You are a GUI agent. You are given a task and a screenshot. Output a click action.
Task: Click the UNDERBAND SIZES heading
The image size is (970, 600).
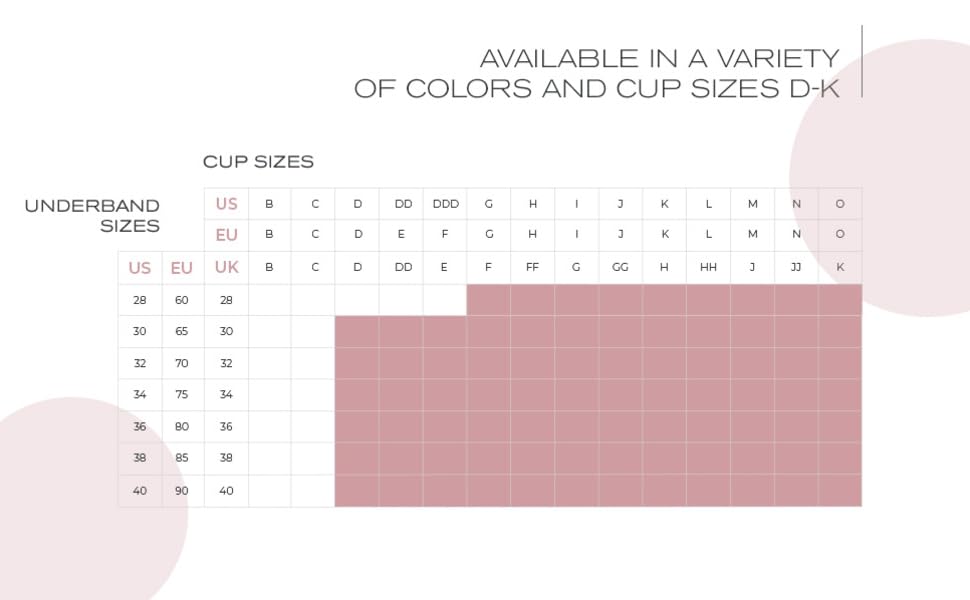92,215
